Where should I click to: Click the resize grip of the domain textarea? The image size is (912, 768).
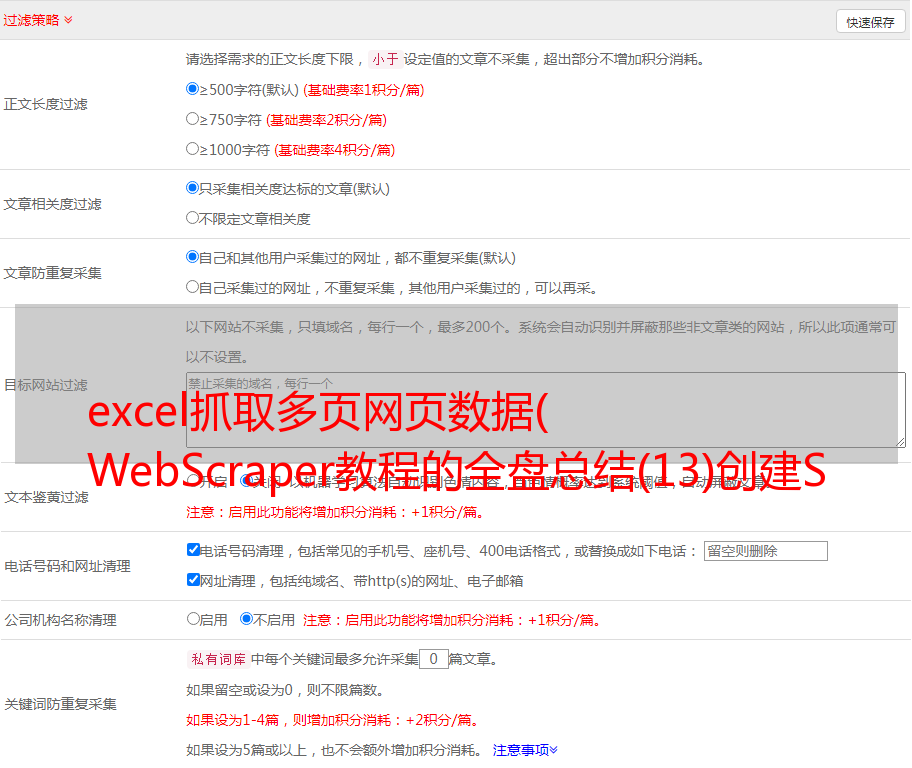click(x=900, y=442)
